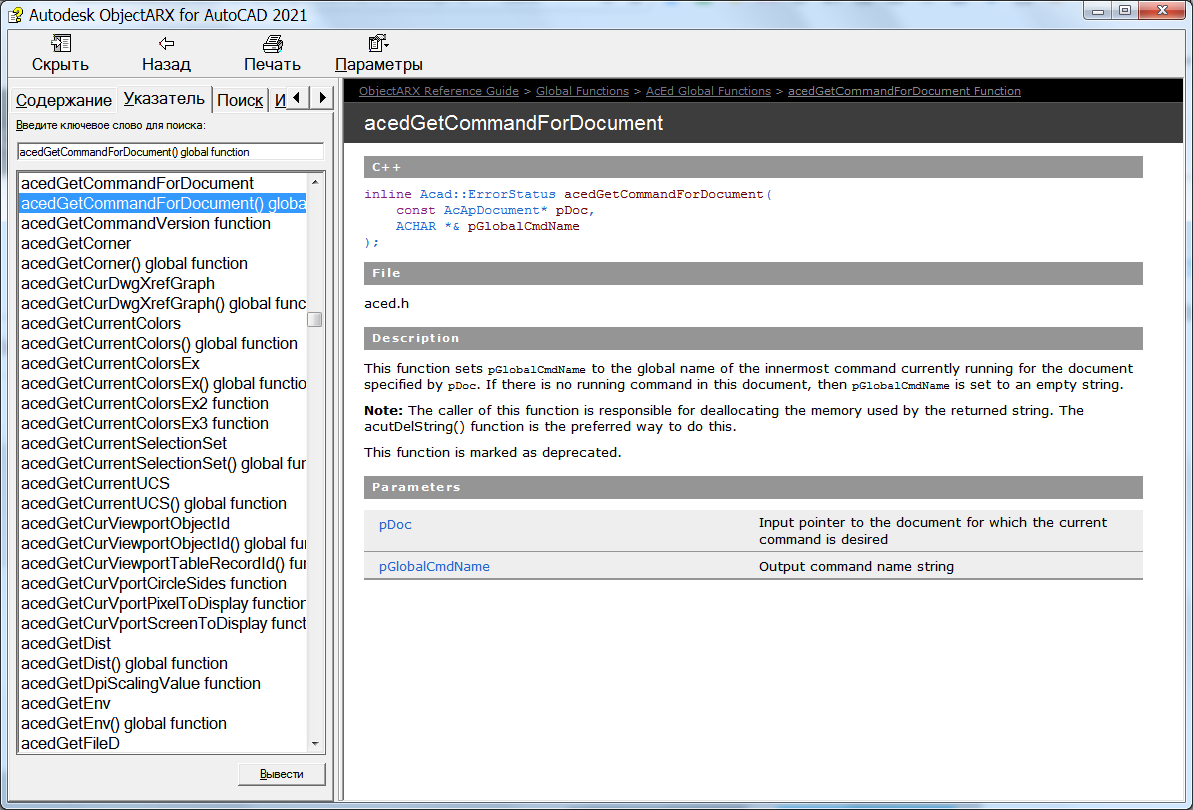Select the acedGetCorner index entry

163,243
